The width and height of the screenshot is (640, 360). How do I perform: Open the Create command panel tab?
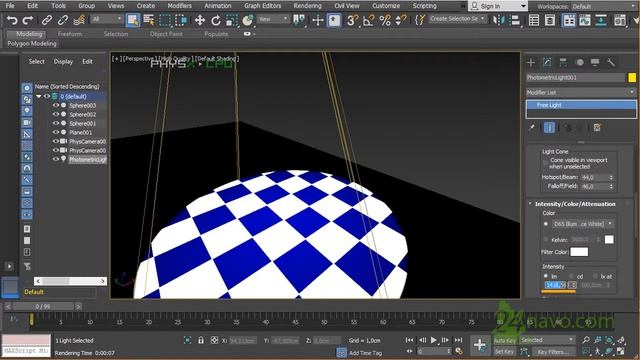(x=531, y=62)
